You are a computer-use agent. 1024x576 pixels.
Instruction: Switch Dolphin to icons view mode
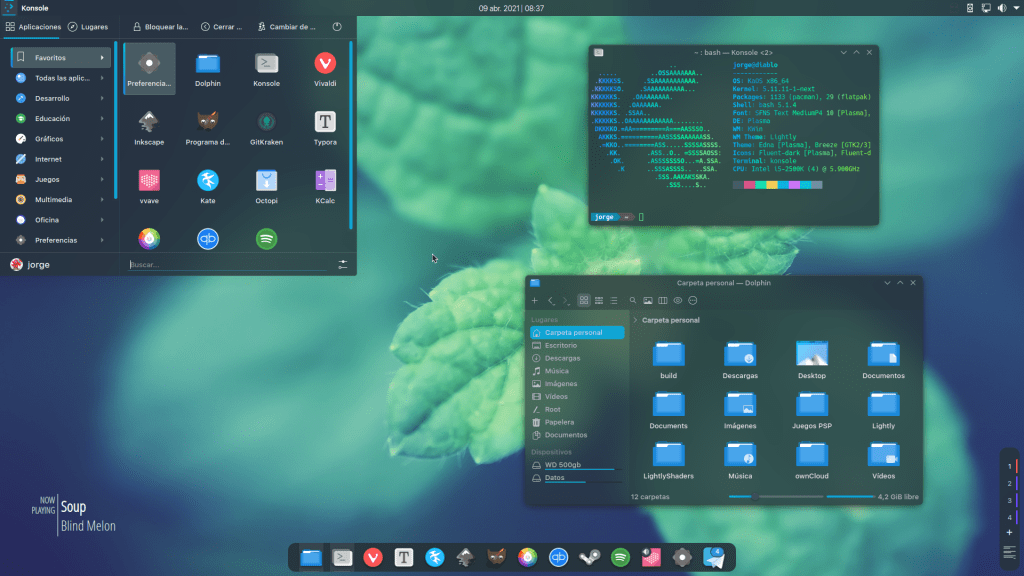(584, 300)
